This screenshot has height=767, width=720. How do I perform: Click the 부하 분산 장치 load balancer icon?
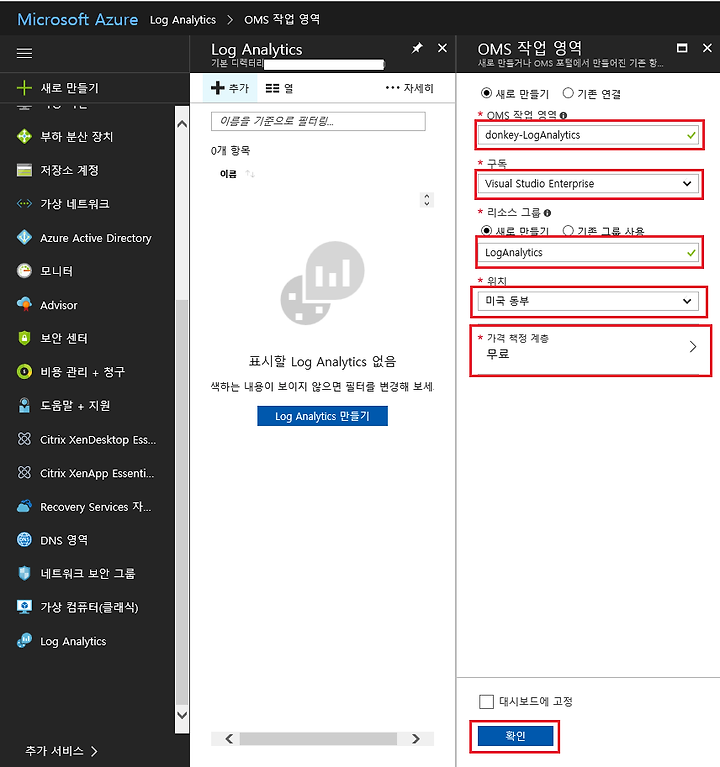pyautogui.click(x=24, y=136)
